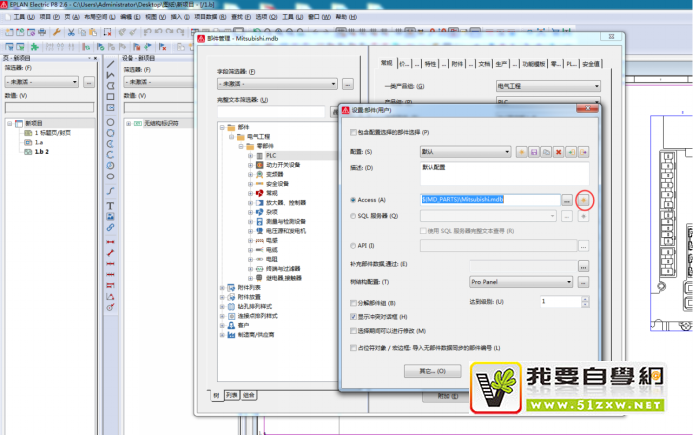Click the 其它 button in settings dialog
699x435 pixels.
(x=432, y=371)
